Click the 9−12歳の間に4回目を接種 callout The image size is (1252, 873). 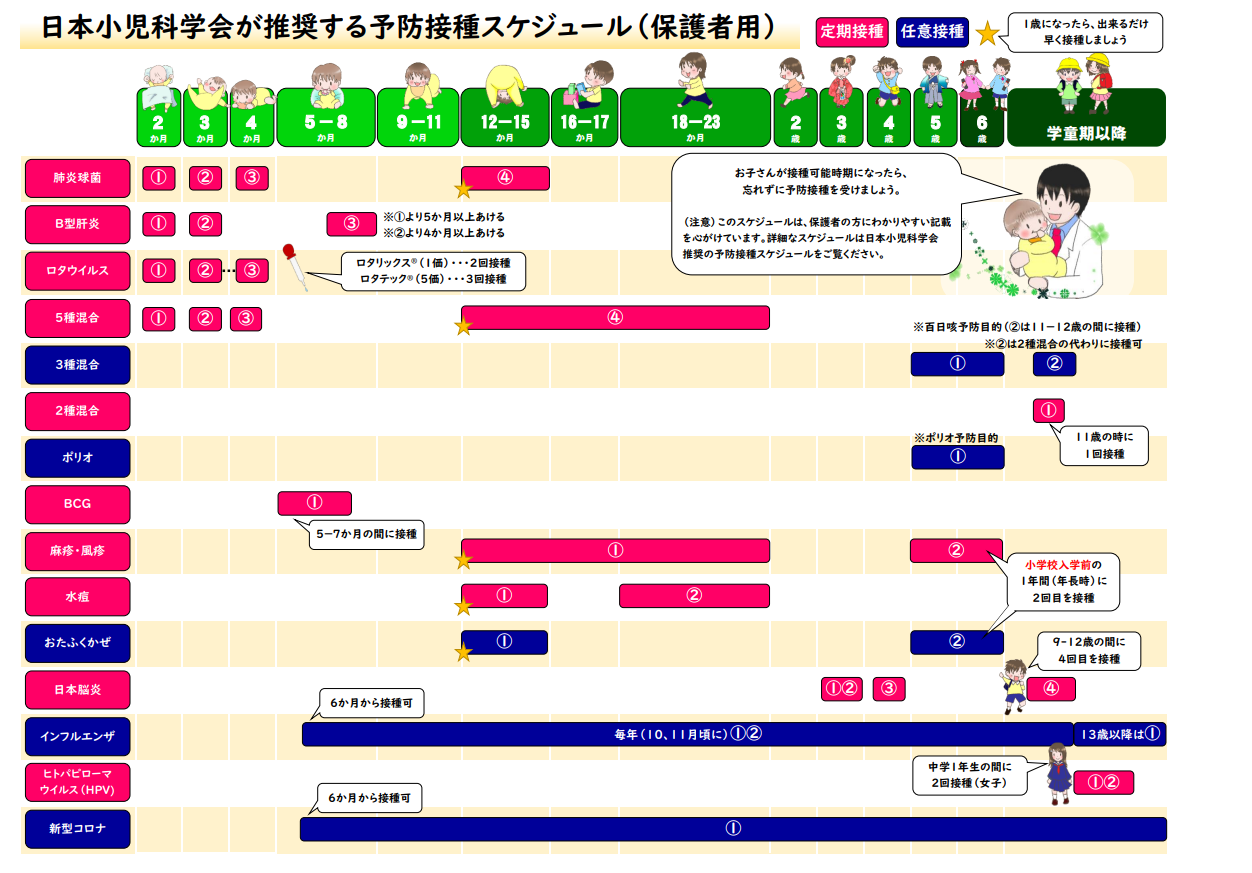point(1089,650)
